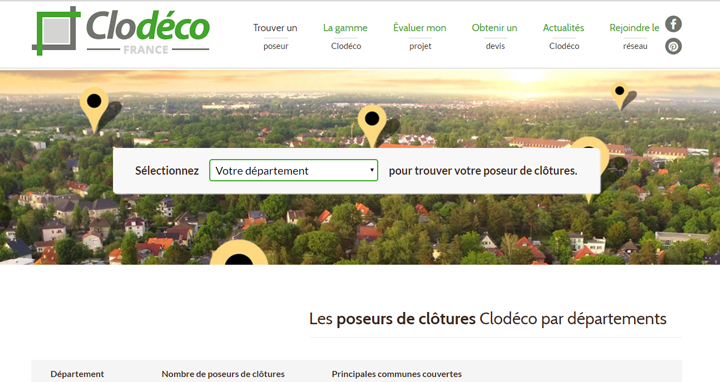Click the Département column header
Screen dimensions: 720x382
[x=77, y=374]
